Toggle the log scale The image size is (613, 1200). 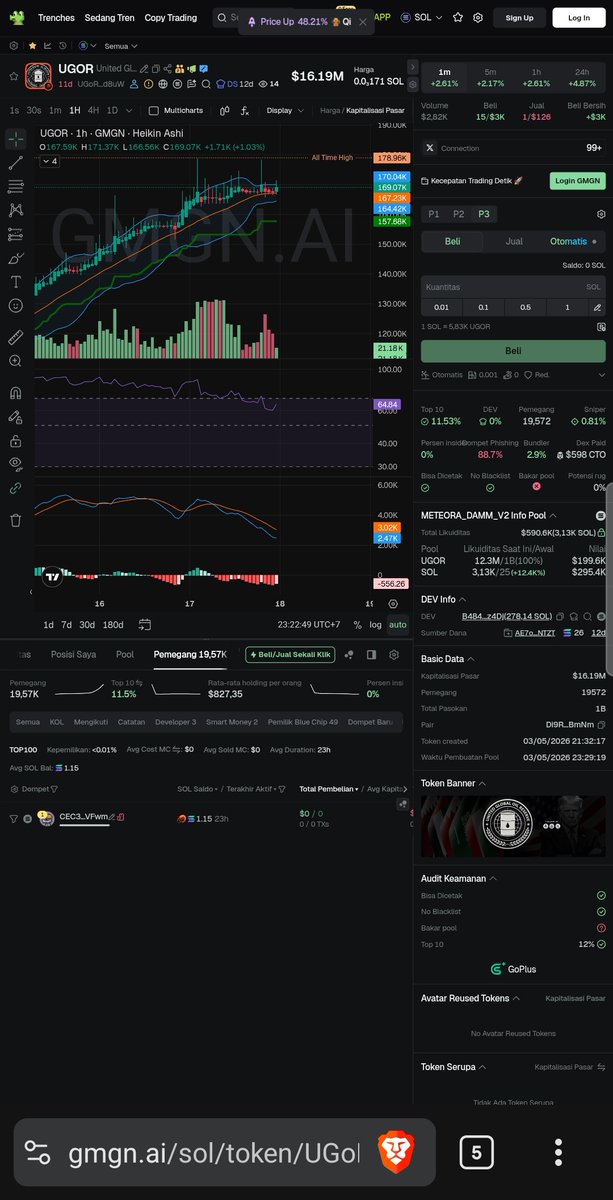coord(375,625)
